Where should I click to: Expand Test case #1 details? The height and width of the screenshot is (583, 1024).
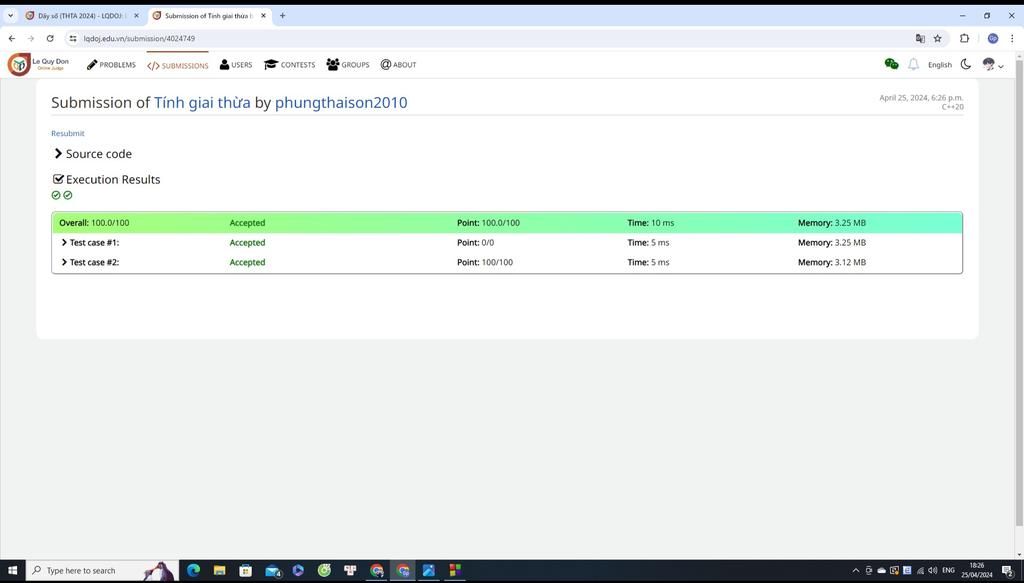coord(89,243)
